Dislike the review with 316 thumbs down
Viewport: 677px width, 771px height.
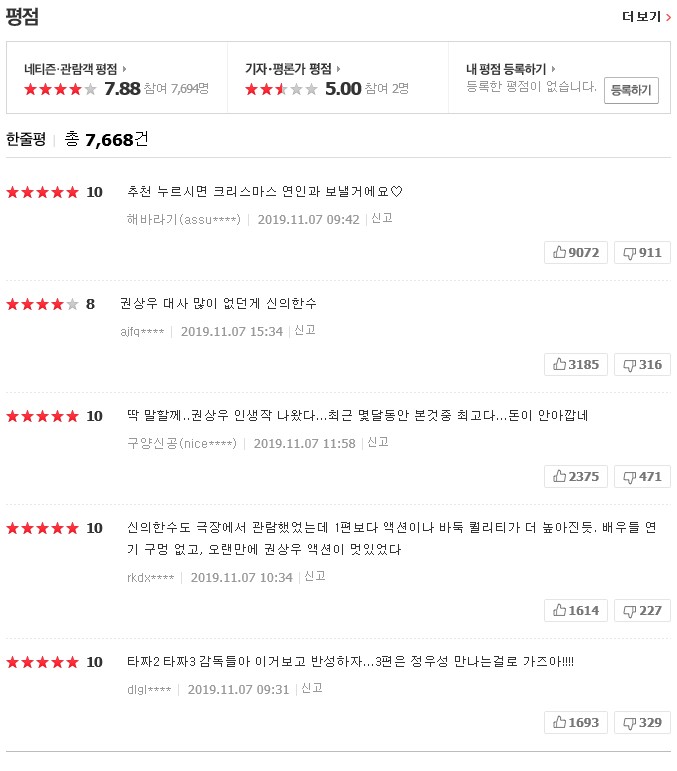(x=642, y=365)
